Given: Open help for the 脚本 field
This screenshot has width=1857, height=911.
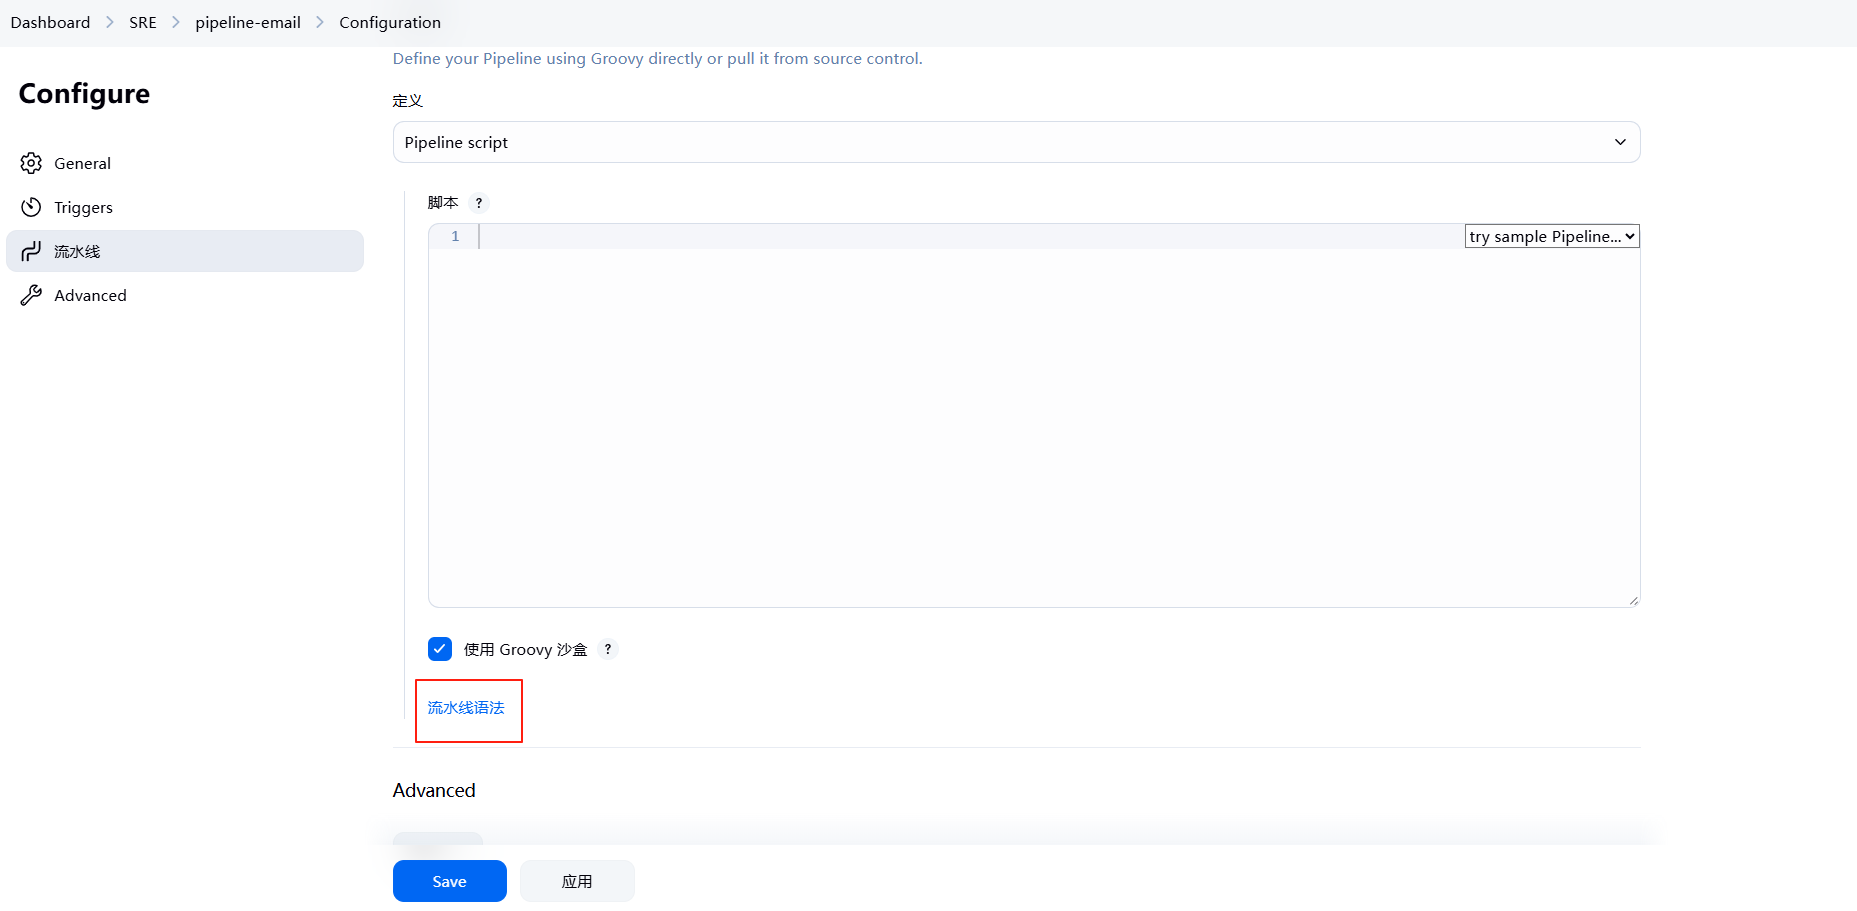Looking at the screenshot, I should (x=479, y=203).
